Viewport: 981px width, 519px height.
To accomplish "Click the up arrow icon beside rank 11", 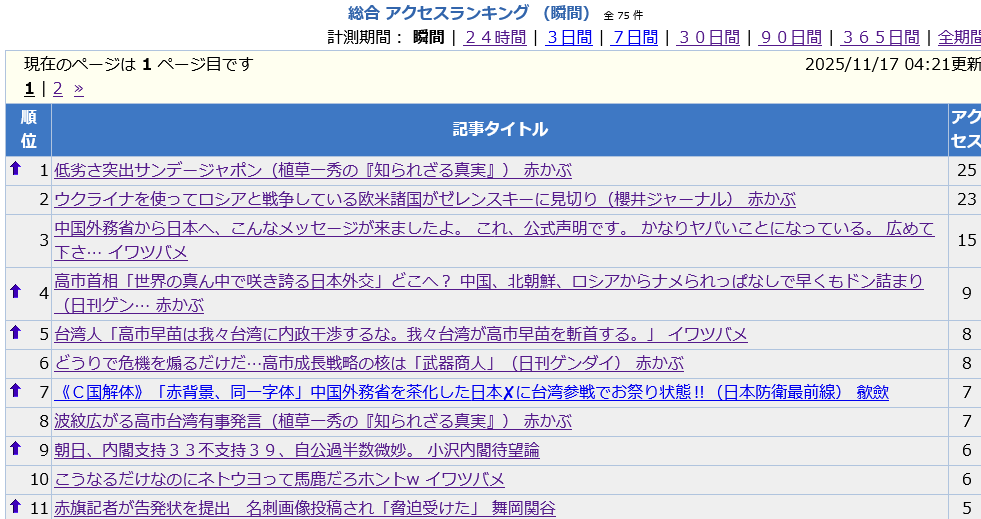I will point(15,506).
